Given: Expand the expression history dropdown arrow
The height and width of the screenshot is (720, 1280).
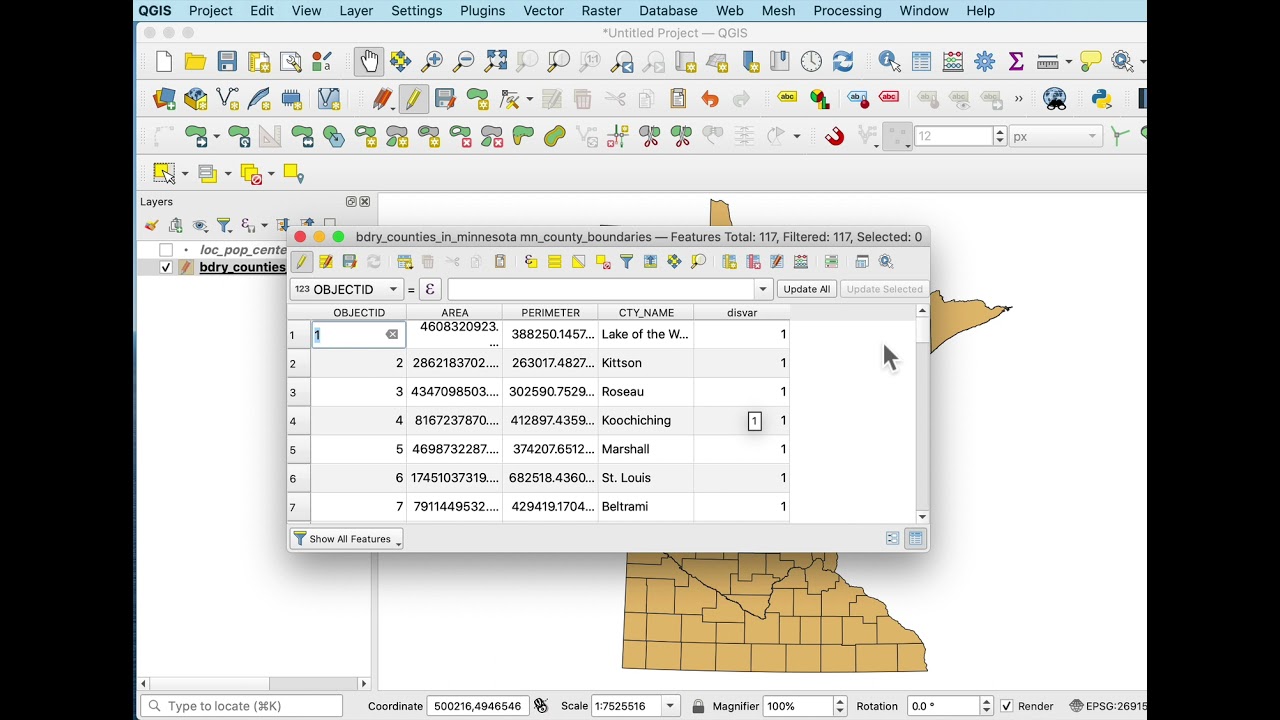Looking at the screenshot, I should 763,289.
